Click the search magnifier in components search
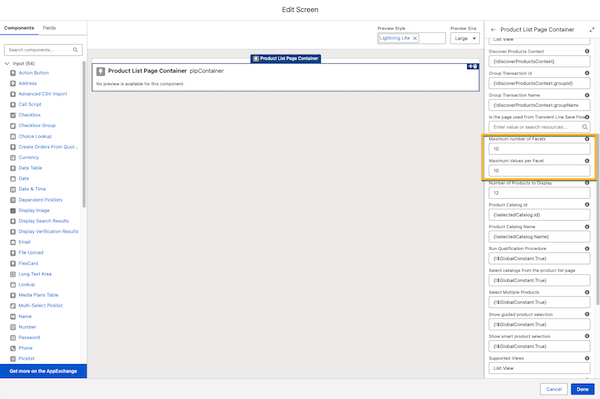 75,50
